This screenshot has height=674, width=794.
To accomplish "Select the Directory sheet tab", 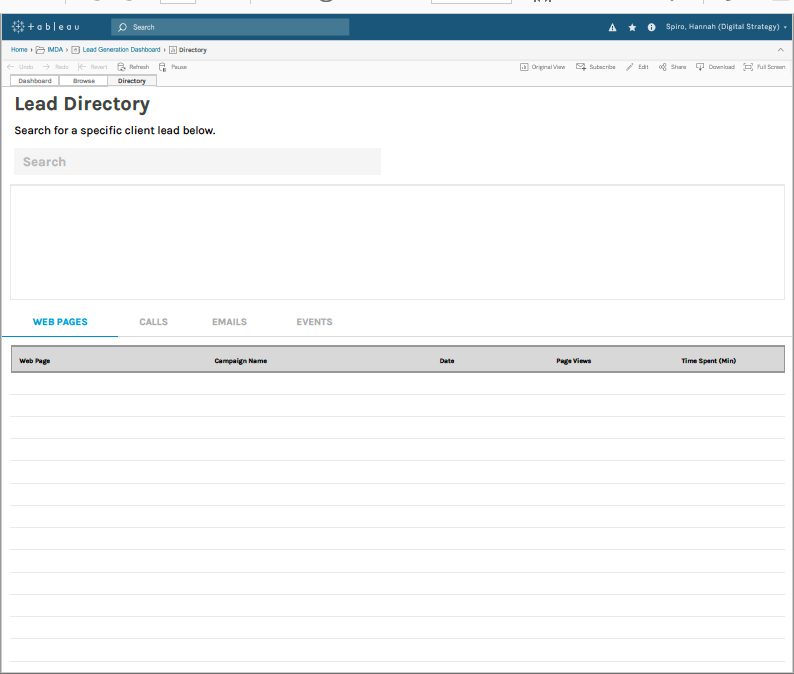I will [x=132, y=81].
